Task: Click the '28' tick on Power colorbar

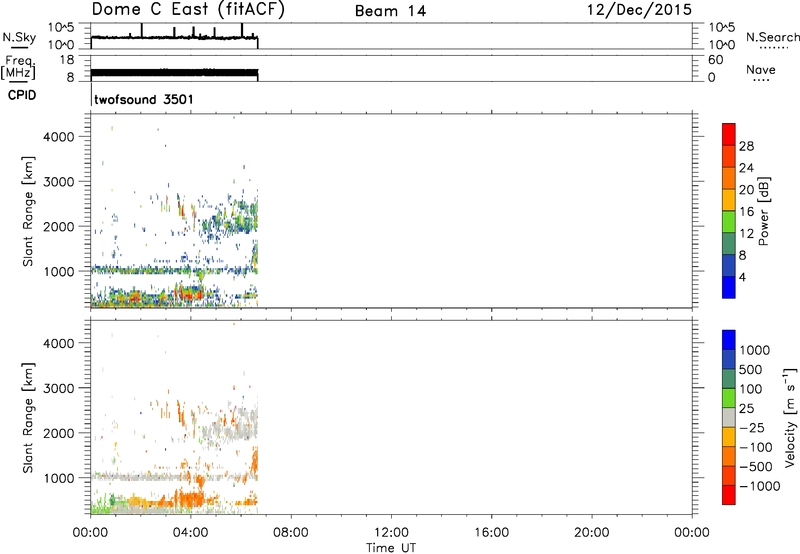Action: point(746,146)
